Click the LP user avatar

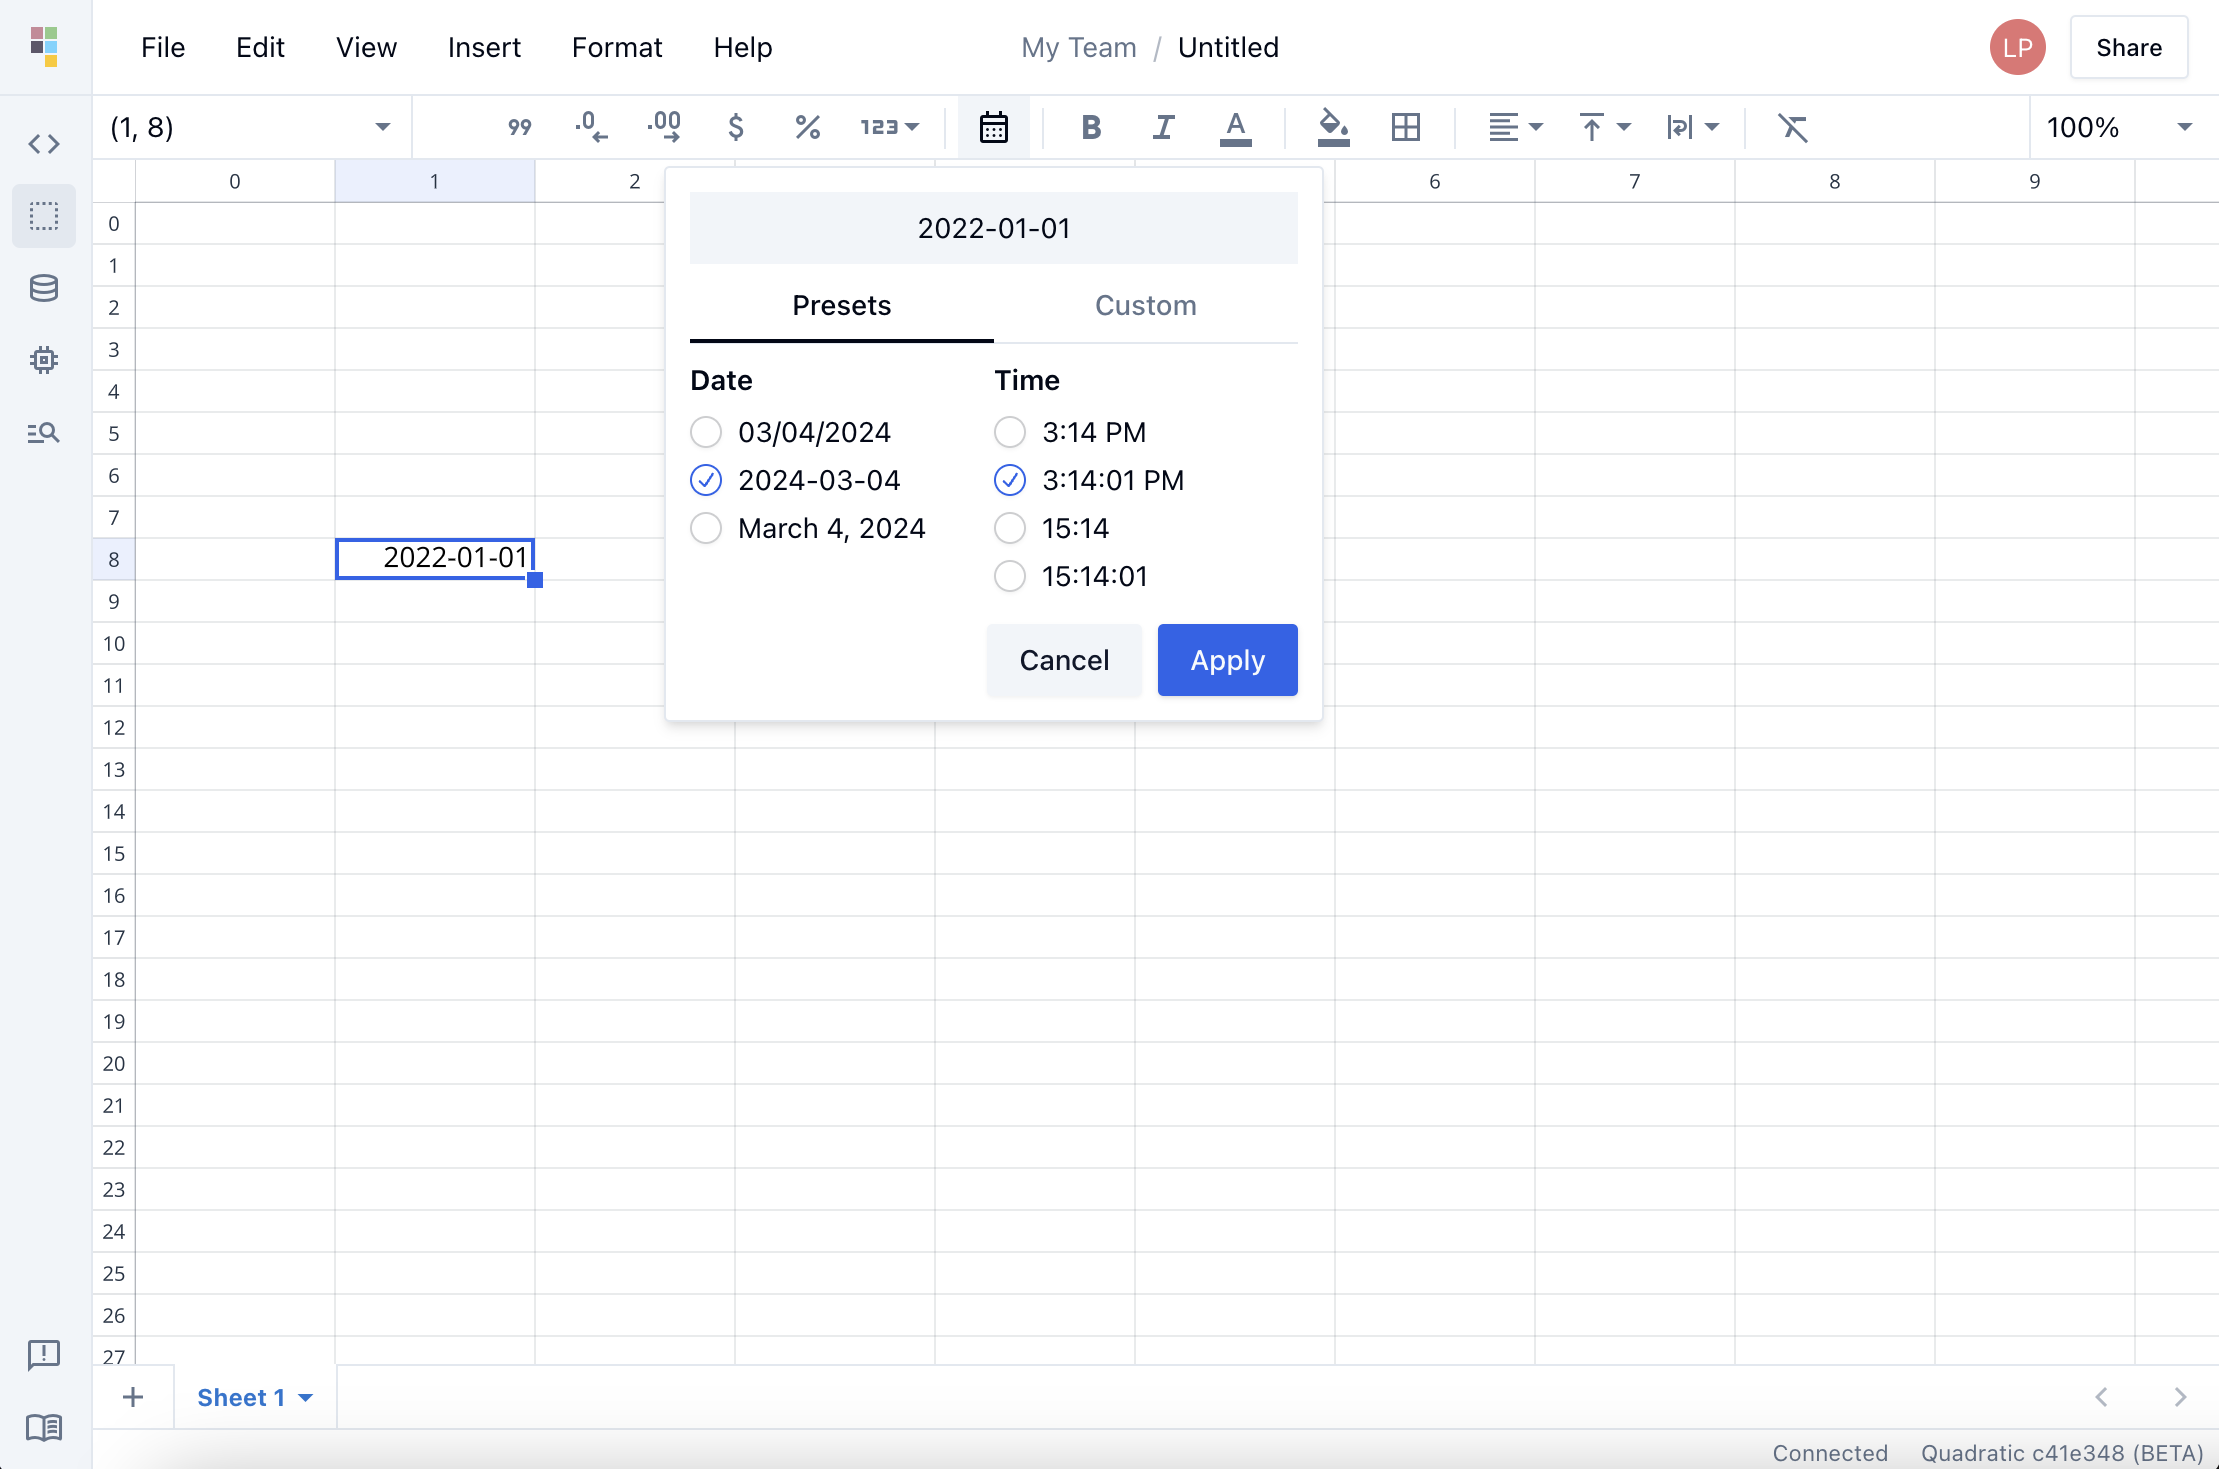[x=2017, y=47]
